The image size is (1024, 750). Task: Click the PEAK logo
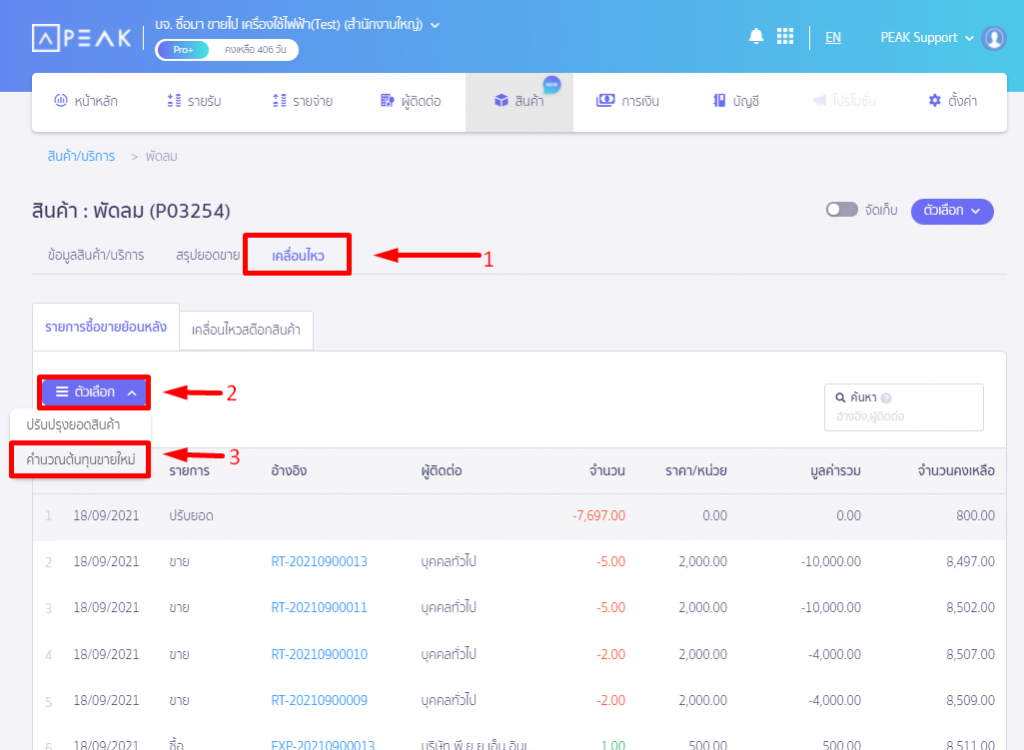pyautogui.click(x=82, y=38)
